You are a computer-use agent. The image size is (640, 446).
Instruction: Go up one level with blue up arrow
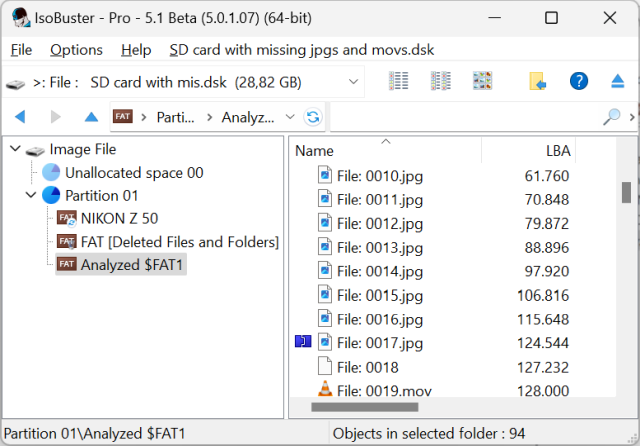91,117
